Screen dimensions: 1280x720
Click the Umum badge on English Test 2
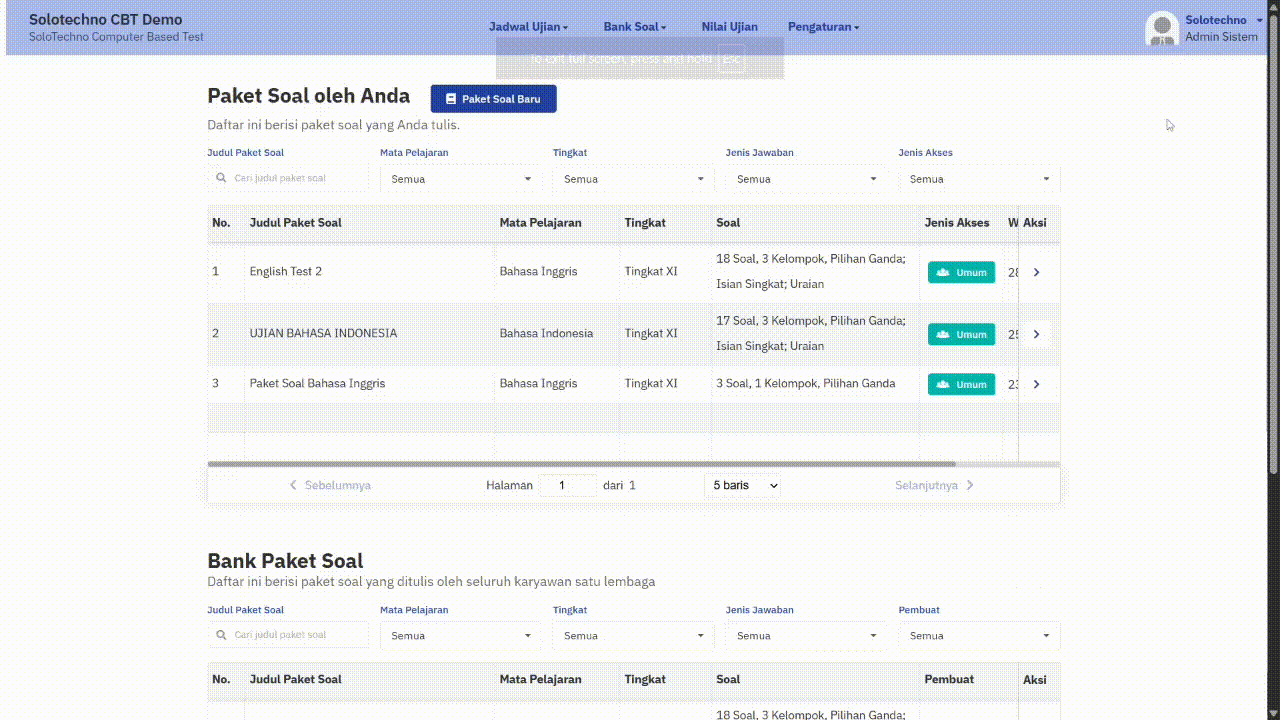click(961, 272)
